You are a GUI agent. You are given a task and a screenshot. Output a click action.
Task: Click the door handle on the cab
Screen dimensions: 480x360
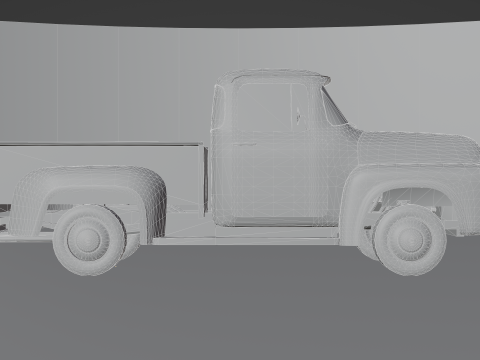coord(245,145)
